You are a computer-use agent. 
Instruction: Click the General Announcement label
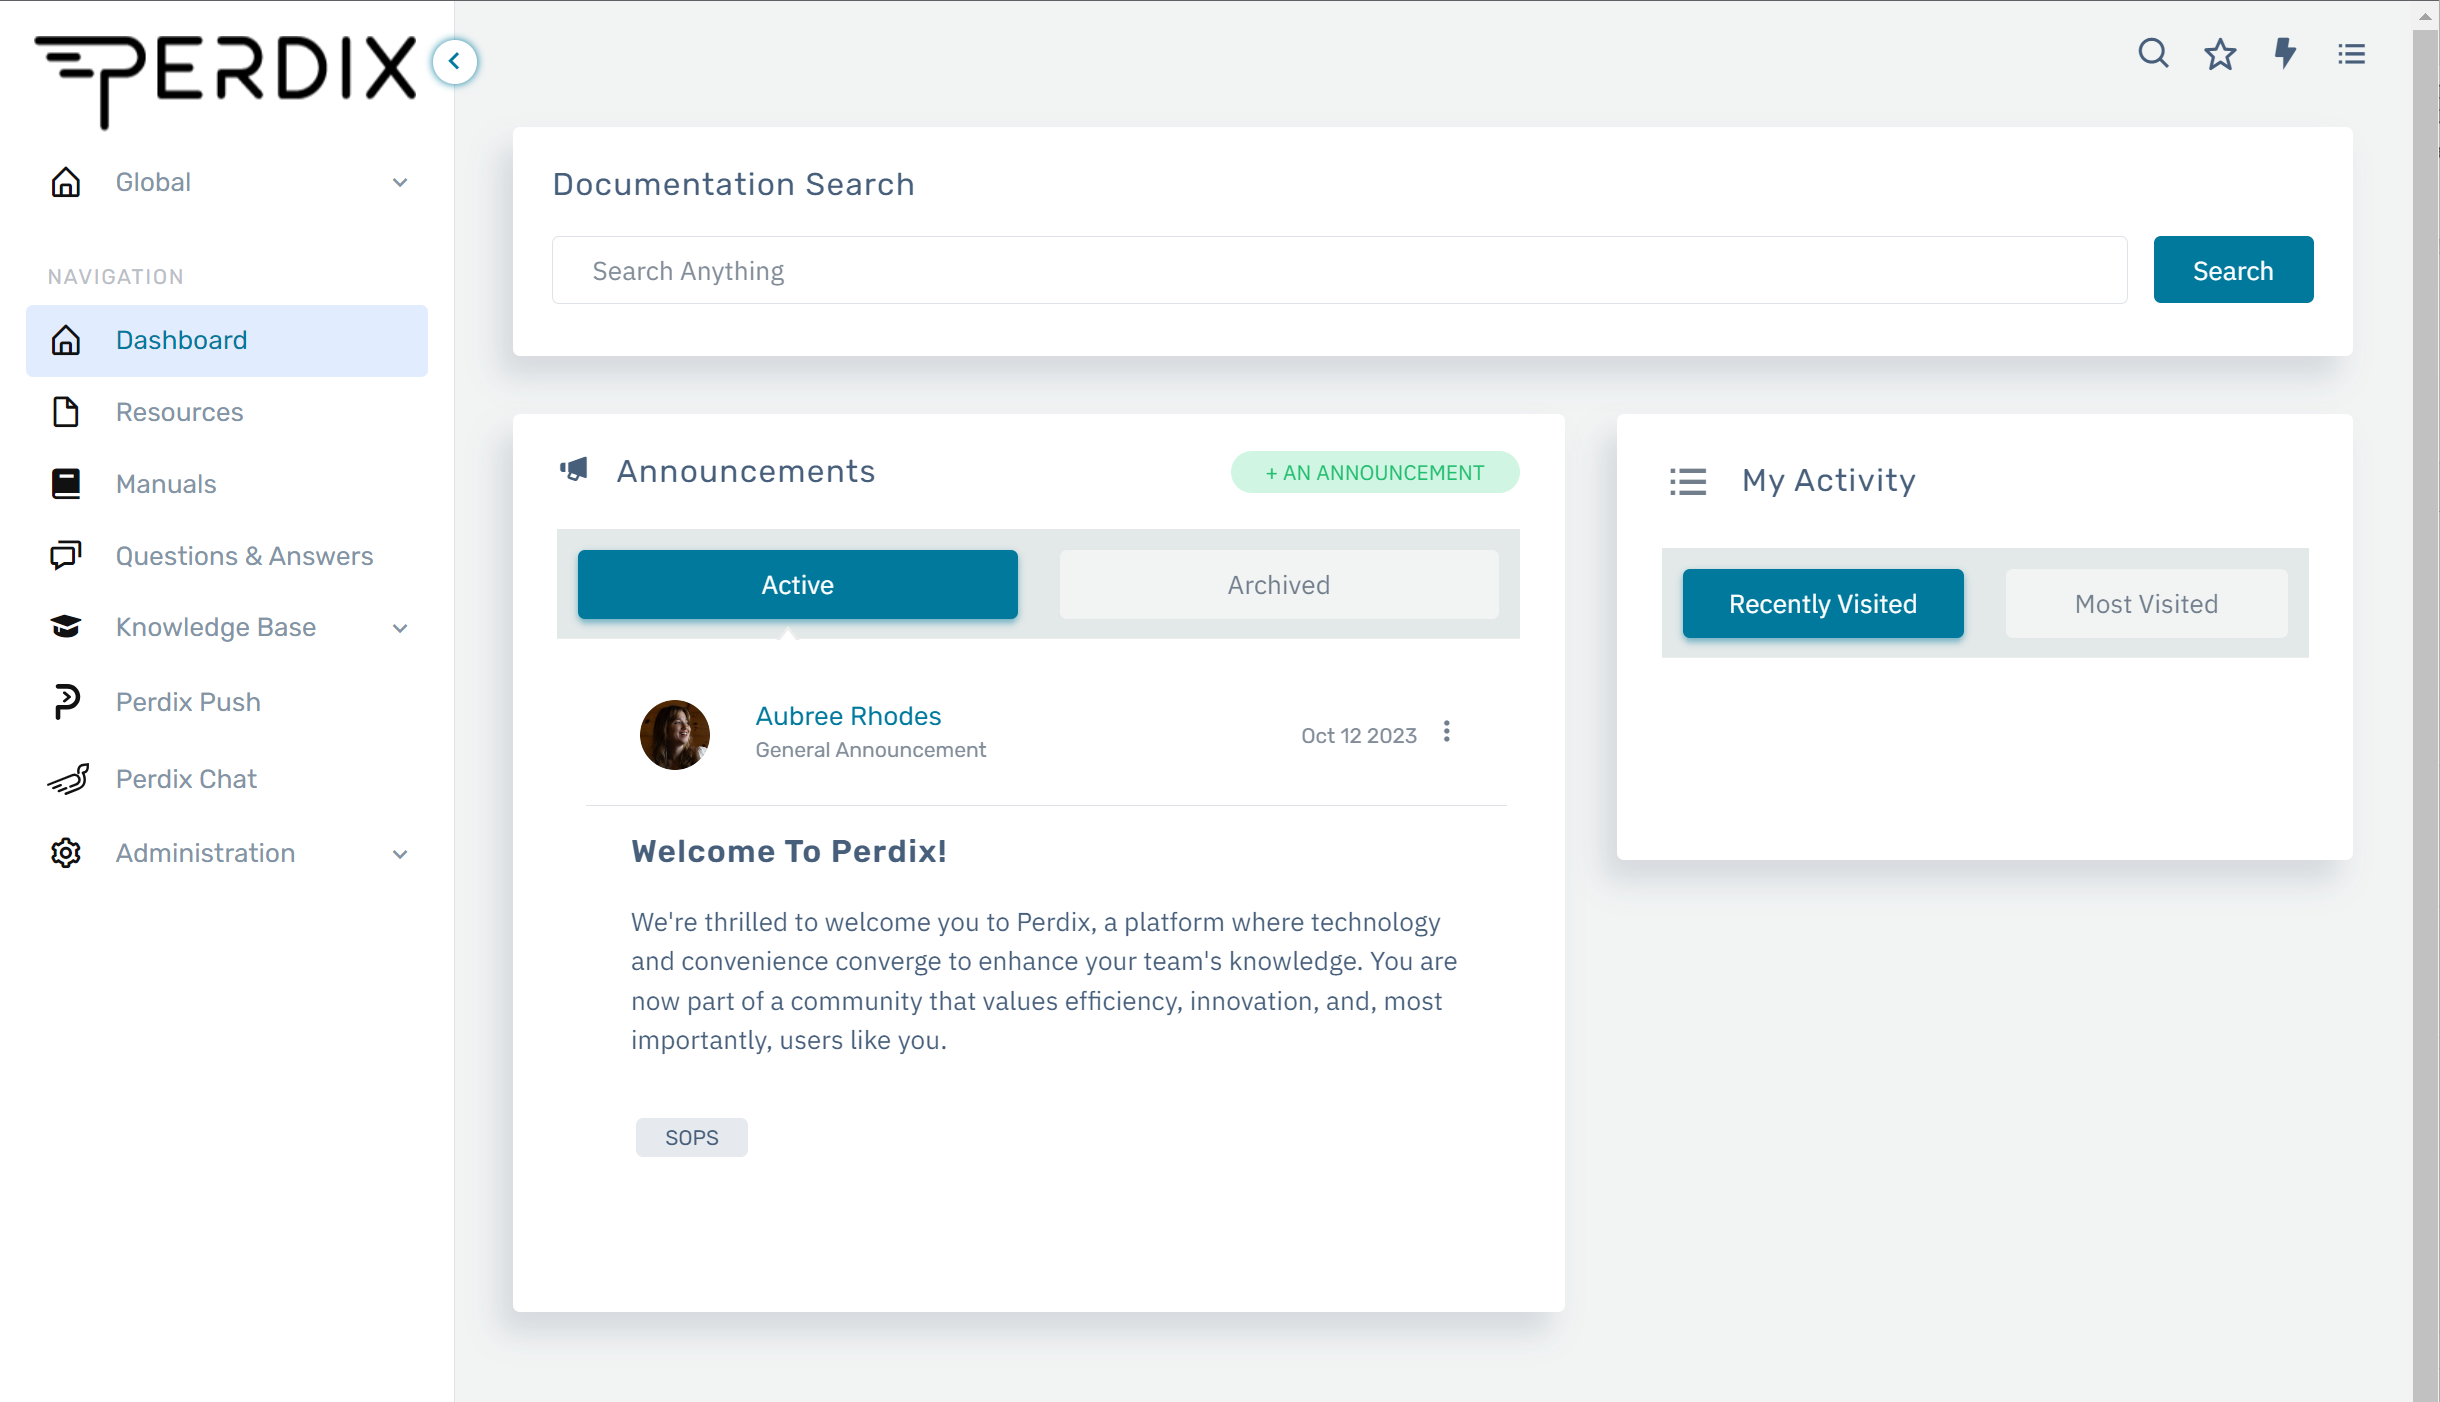(870, 750)
